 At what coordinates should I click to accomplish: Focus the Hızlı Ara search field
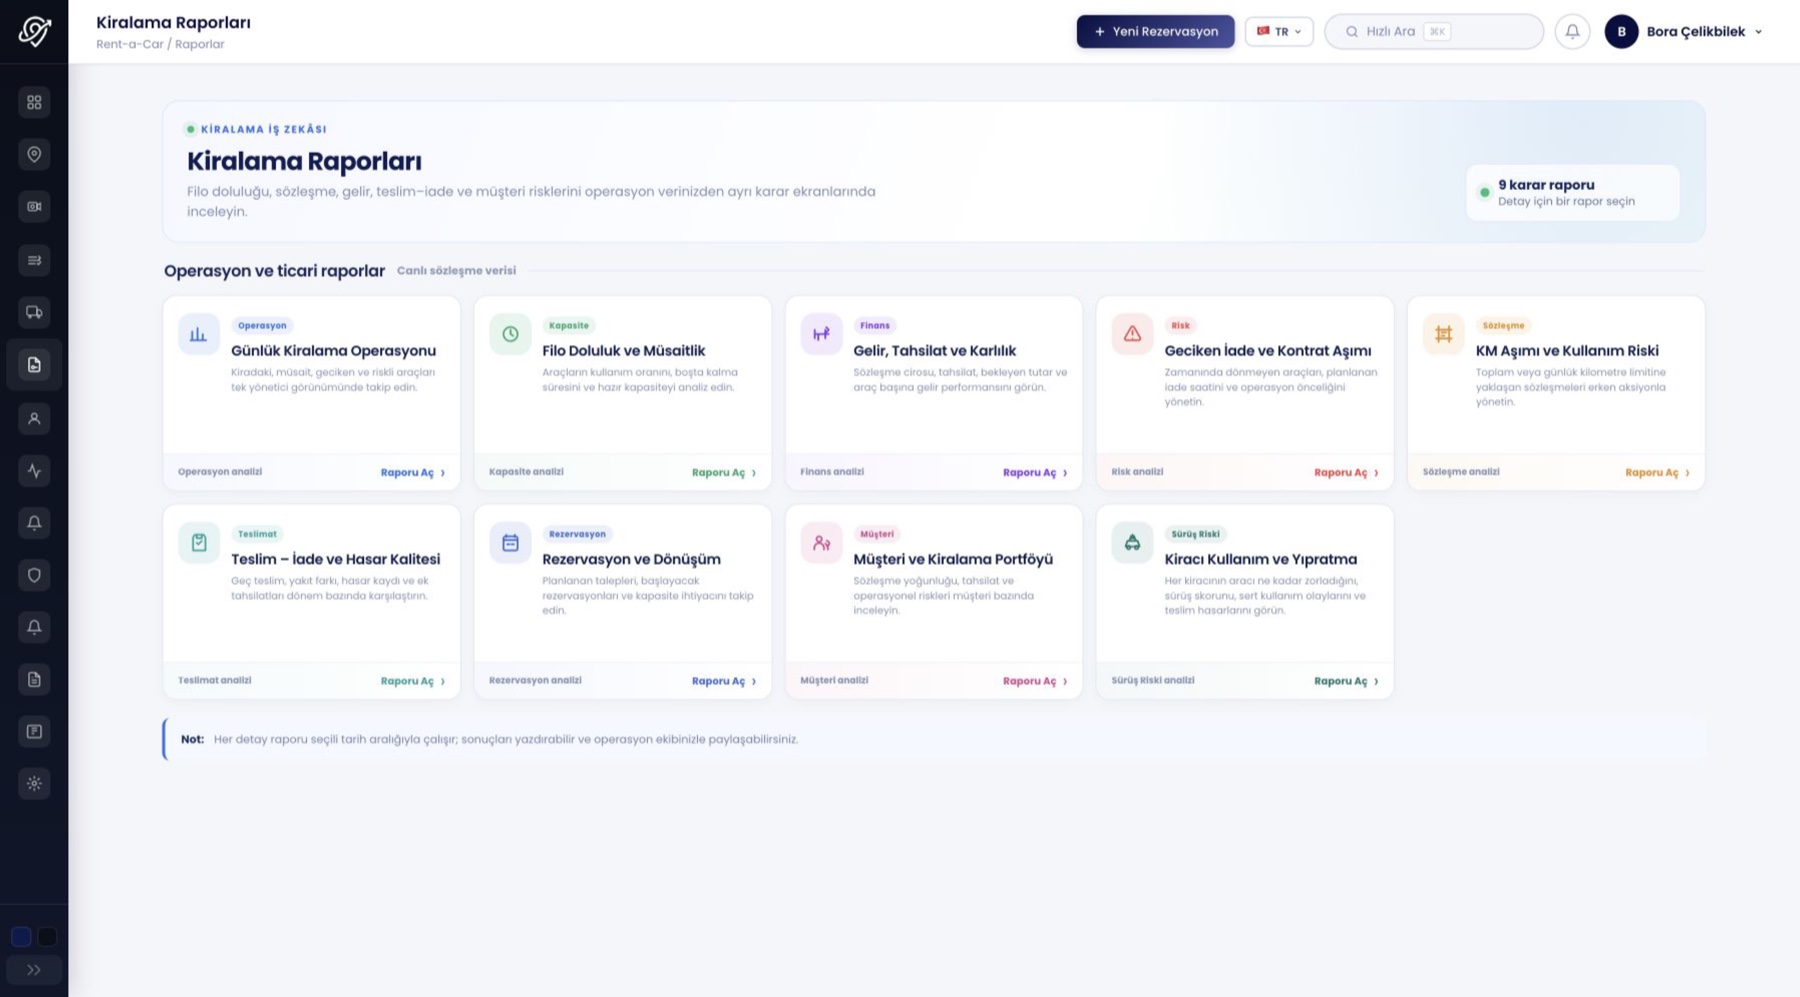[x=1434, y=31]
